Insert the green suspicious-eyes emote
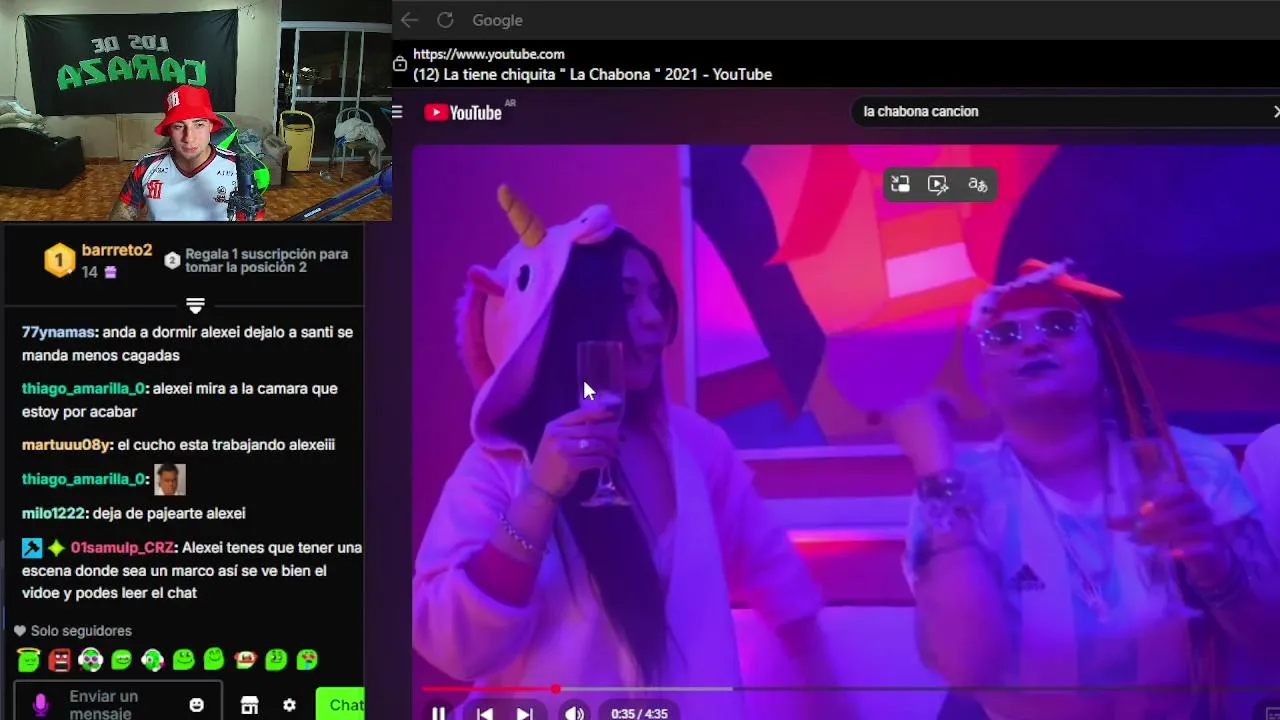Image resolution: width=1280 pixels, height=720 pixels. point(276,659)
